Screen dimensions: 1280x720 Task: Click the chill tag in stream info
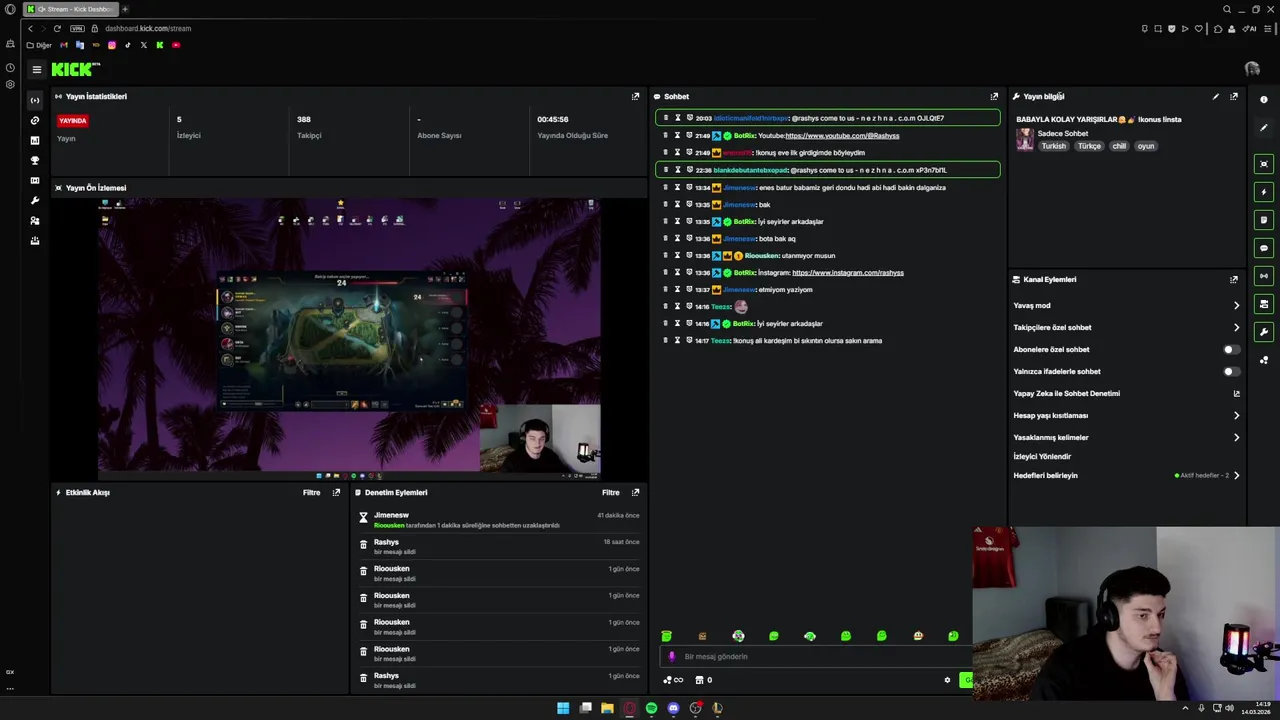pos(1119,146)
